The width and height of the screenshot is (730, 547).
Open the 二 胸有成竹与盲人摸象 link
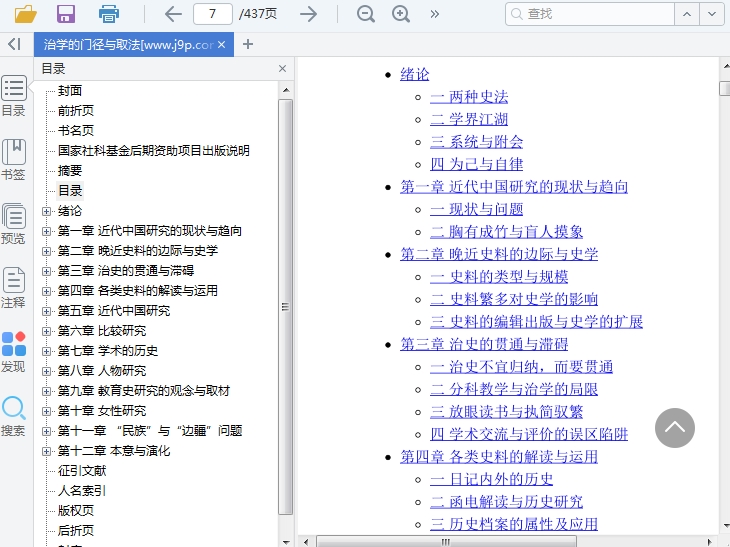pos(507,231)
